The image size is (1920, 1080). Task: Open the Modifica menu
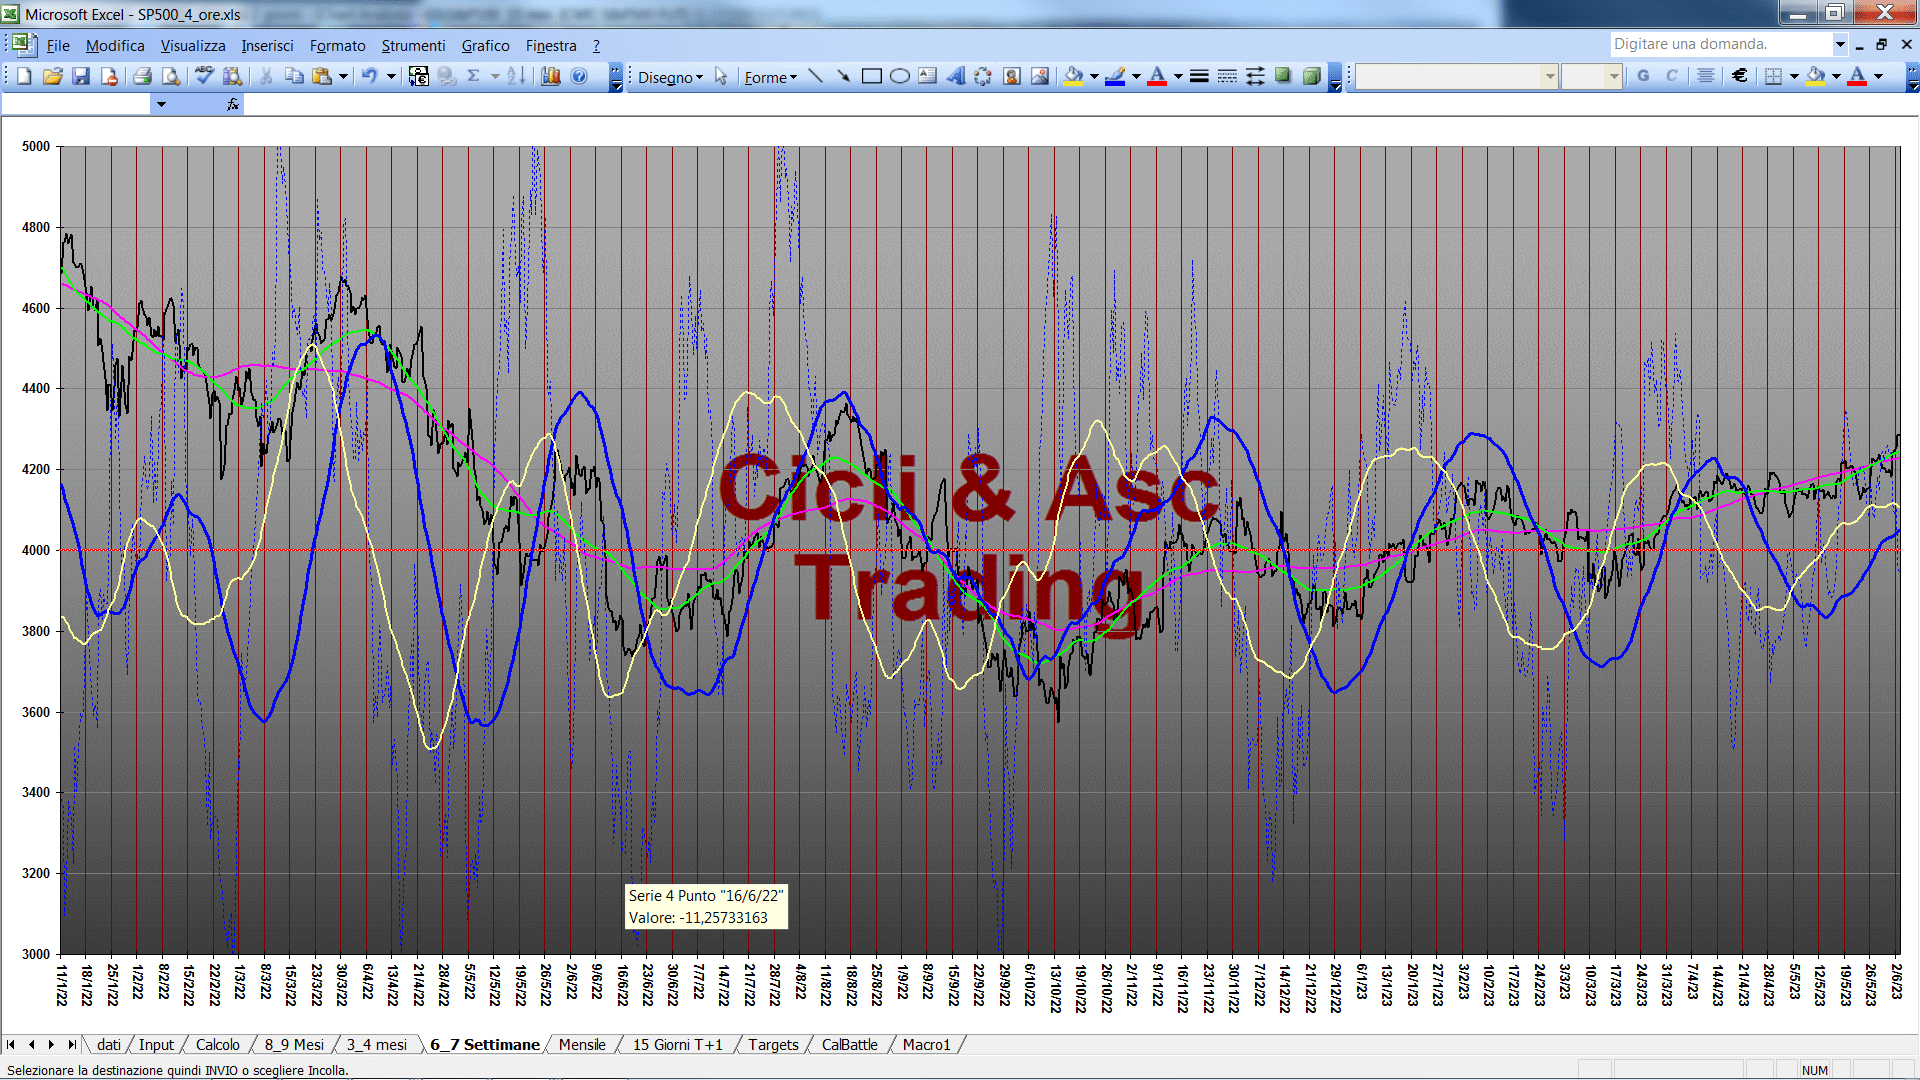coord(115,45)
